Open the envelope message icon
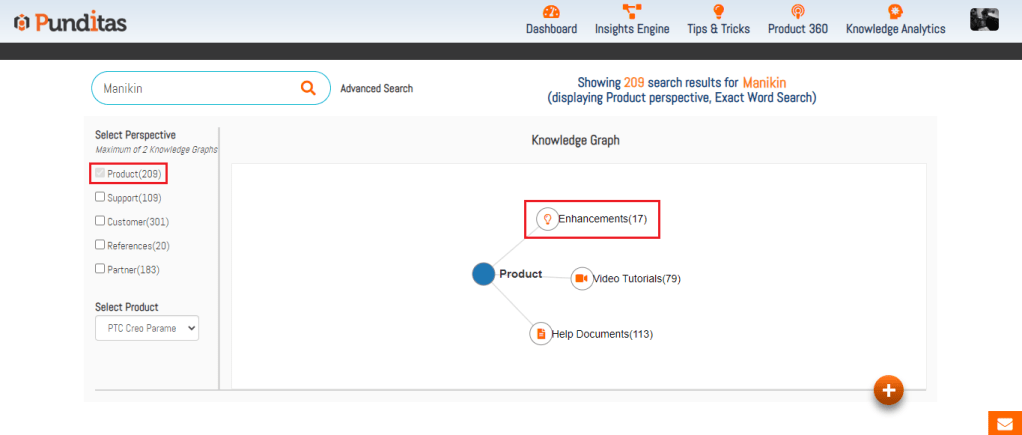Screen dimensions: 1022x435 (x=1003, y=423)
